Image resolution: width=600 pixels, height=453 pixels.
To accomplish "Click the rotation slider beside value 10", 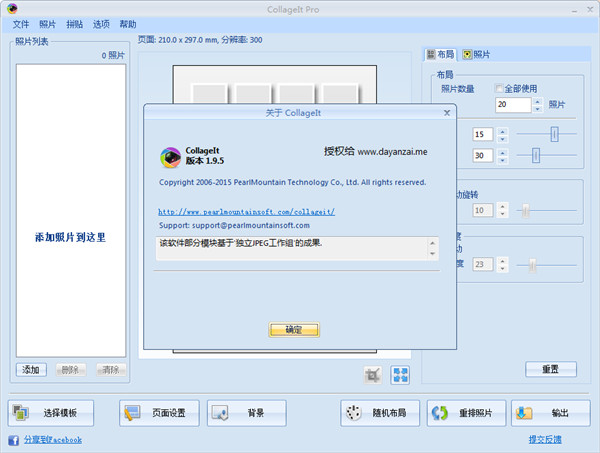I will pos(526,210).
